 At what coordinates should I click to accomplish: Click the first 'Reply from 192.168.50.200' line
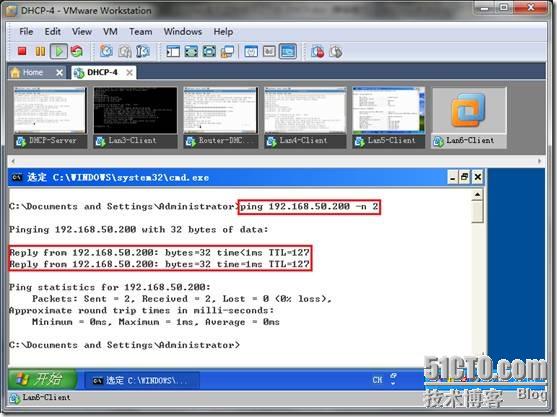[159, 253]
